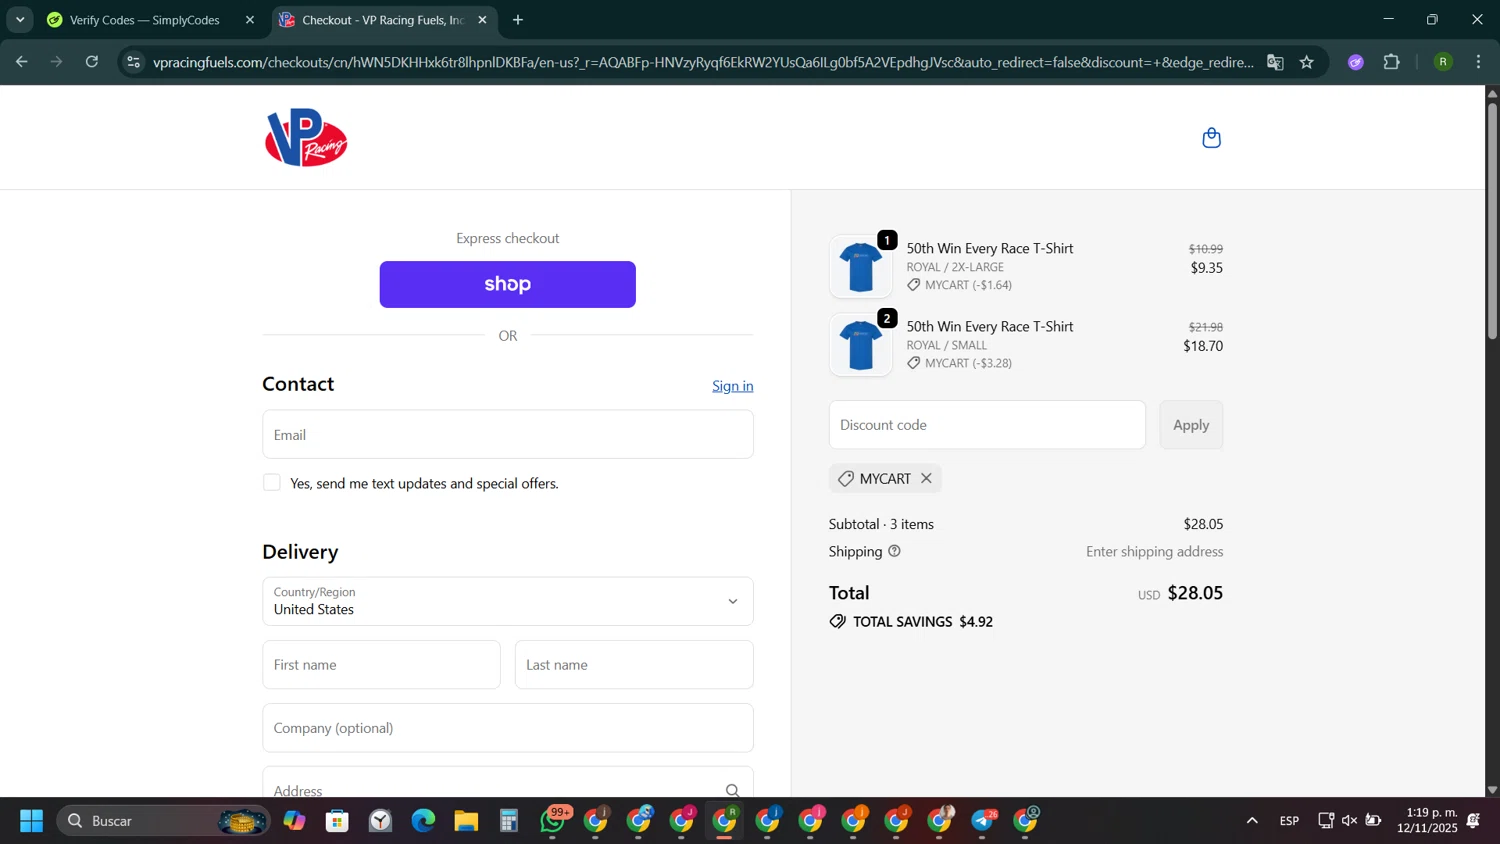This screenshot has height=844, width=1500.
Task: Open a new browser tab
Action: tap(518, 20)
